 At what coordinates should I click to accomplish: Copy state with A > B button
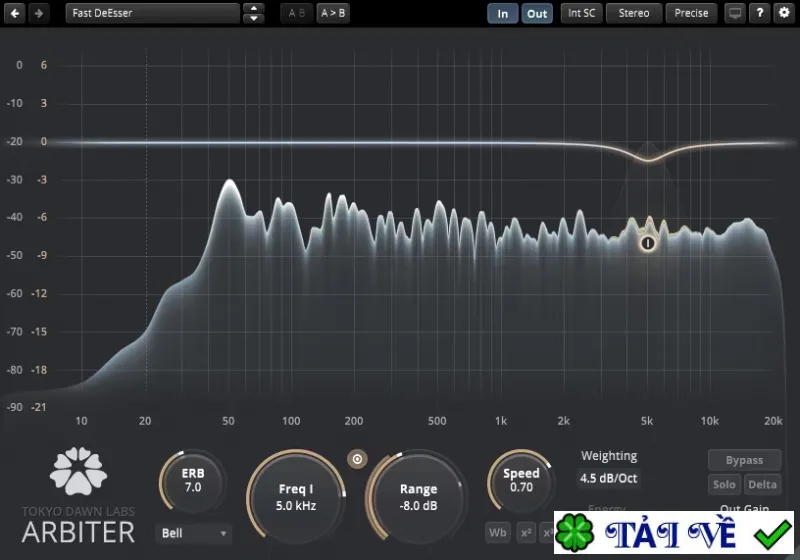(x=333, y=13)
